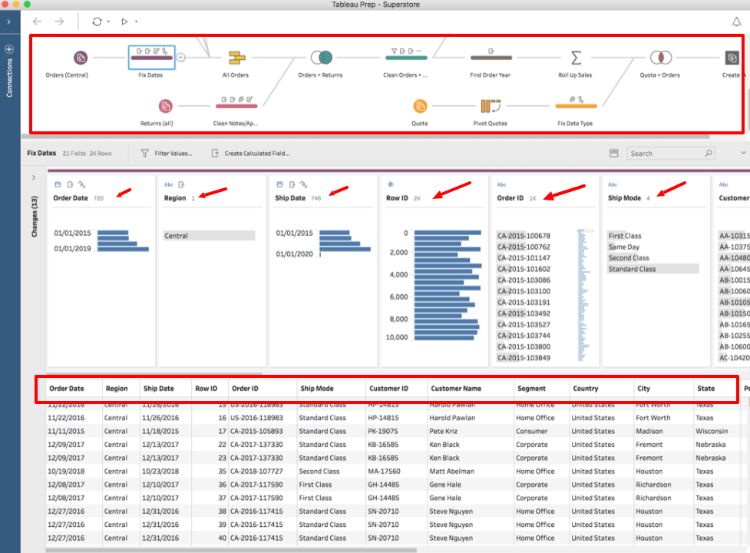This screenshot has height=553, width=750.
Task: Change Order Date data type icon
Action: coord(58,185)
